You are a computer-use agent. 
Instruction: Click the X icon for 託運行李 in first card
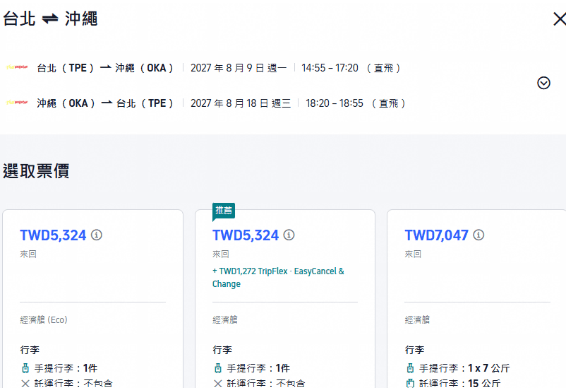25,383
